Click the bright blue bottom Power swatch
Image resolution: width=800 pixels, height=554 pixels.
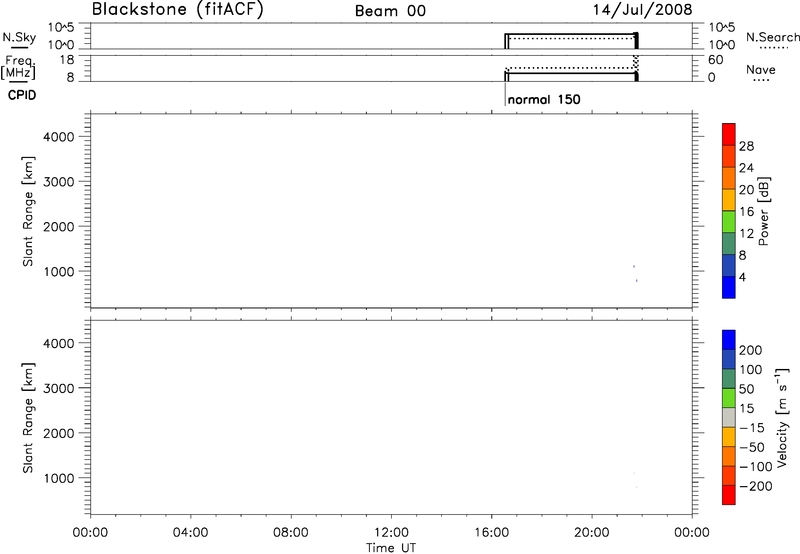[x=729, y=288]
